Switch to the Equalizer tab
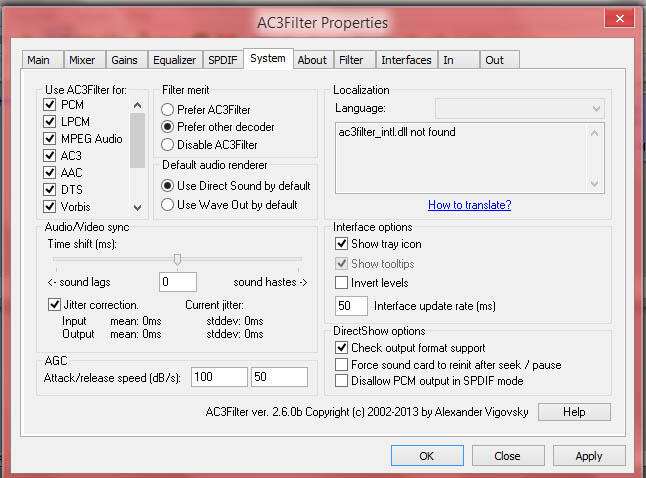This screenshot has width=646, height=478. click(x=175, y=60)
